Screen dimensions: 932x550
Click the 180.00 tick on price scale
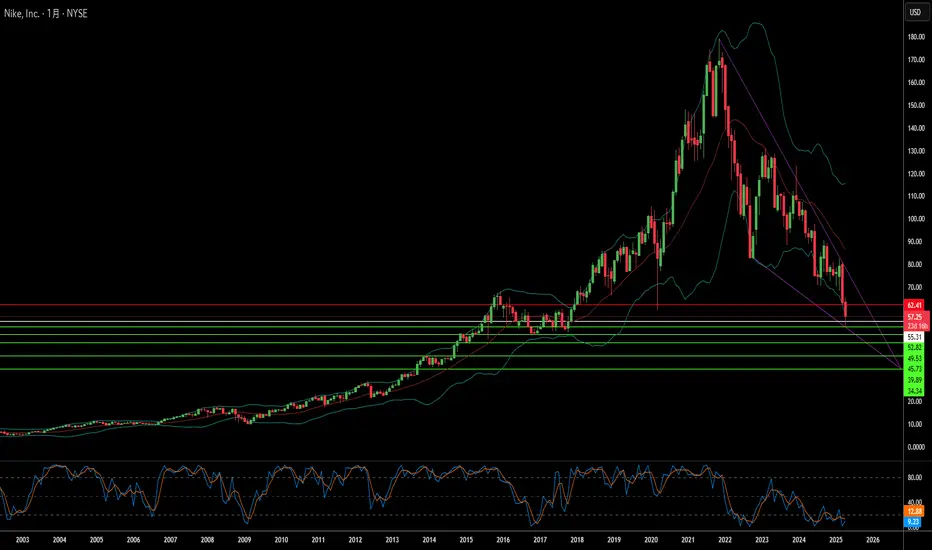point(916,37)
